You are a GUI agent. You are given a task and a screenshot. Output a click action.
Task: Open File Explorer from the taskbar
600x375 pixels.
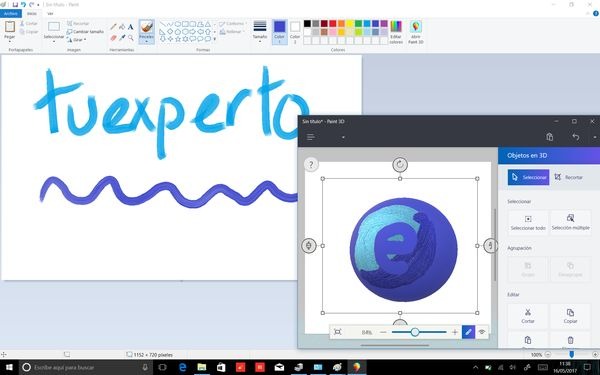tap(202, 367)
